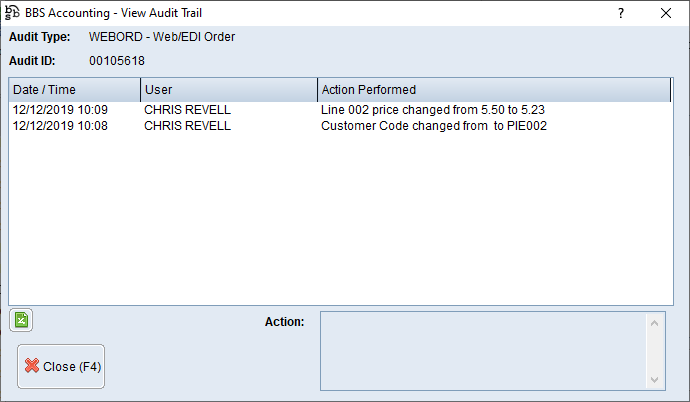
Task: Click CHRIS REVELL in the 10:09 row
Action: point(187,109)
